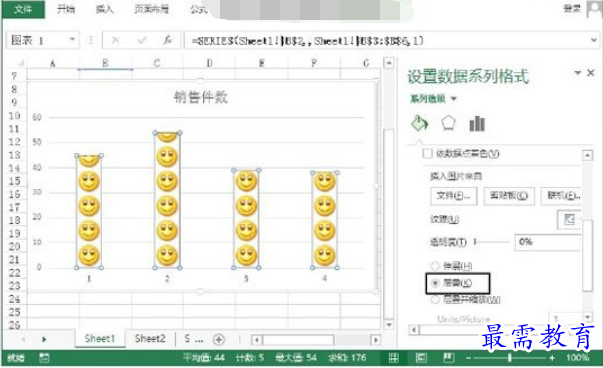This screenshot has height=368, width=603.
Task: Select the Stack radio option
Action: tap(435, 283)
